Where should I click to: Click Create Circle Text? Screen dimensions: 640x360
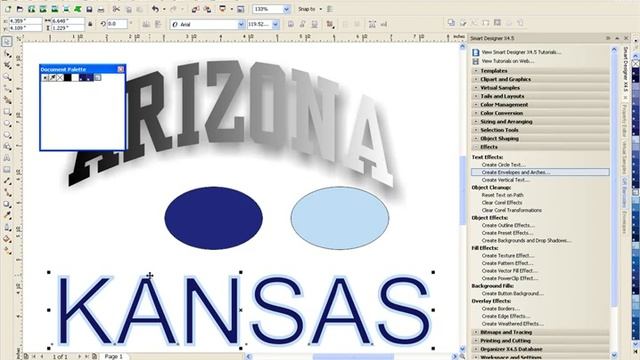click(503, 165)
